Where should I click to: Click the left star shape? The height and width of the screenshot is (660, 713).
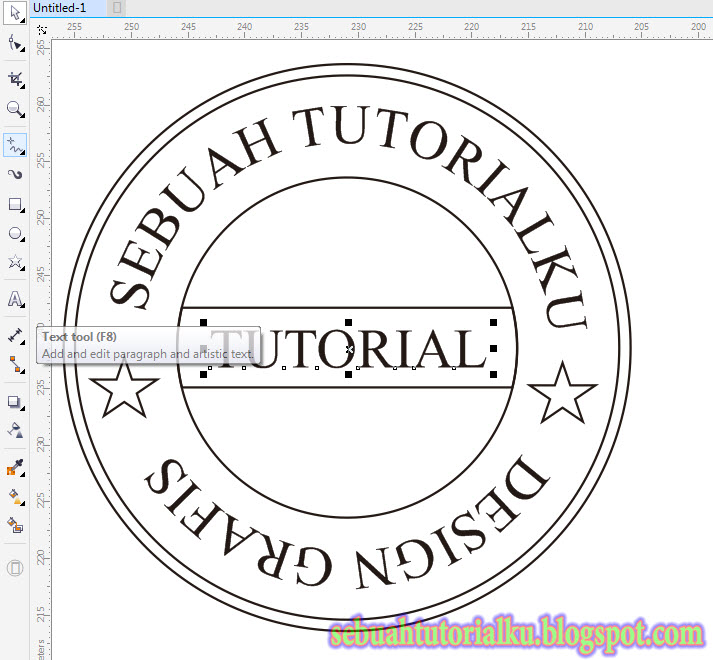(124, 390)
